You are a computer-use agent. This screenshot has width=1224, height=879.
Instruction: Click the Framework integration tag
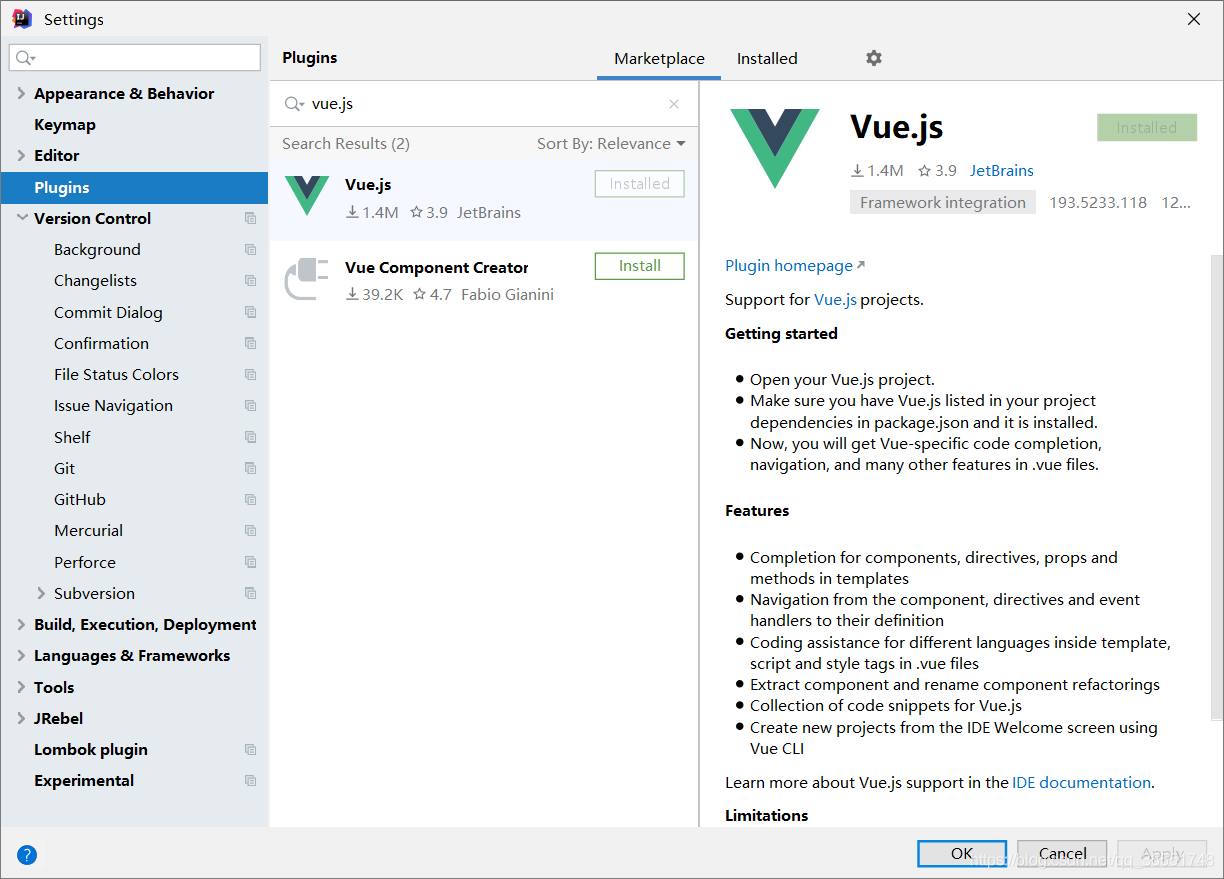tap(943, 202)
